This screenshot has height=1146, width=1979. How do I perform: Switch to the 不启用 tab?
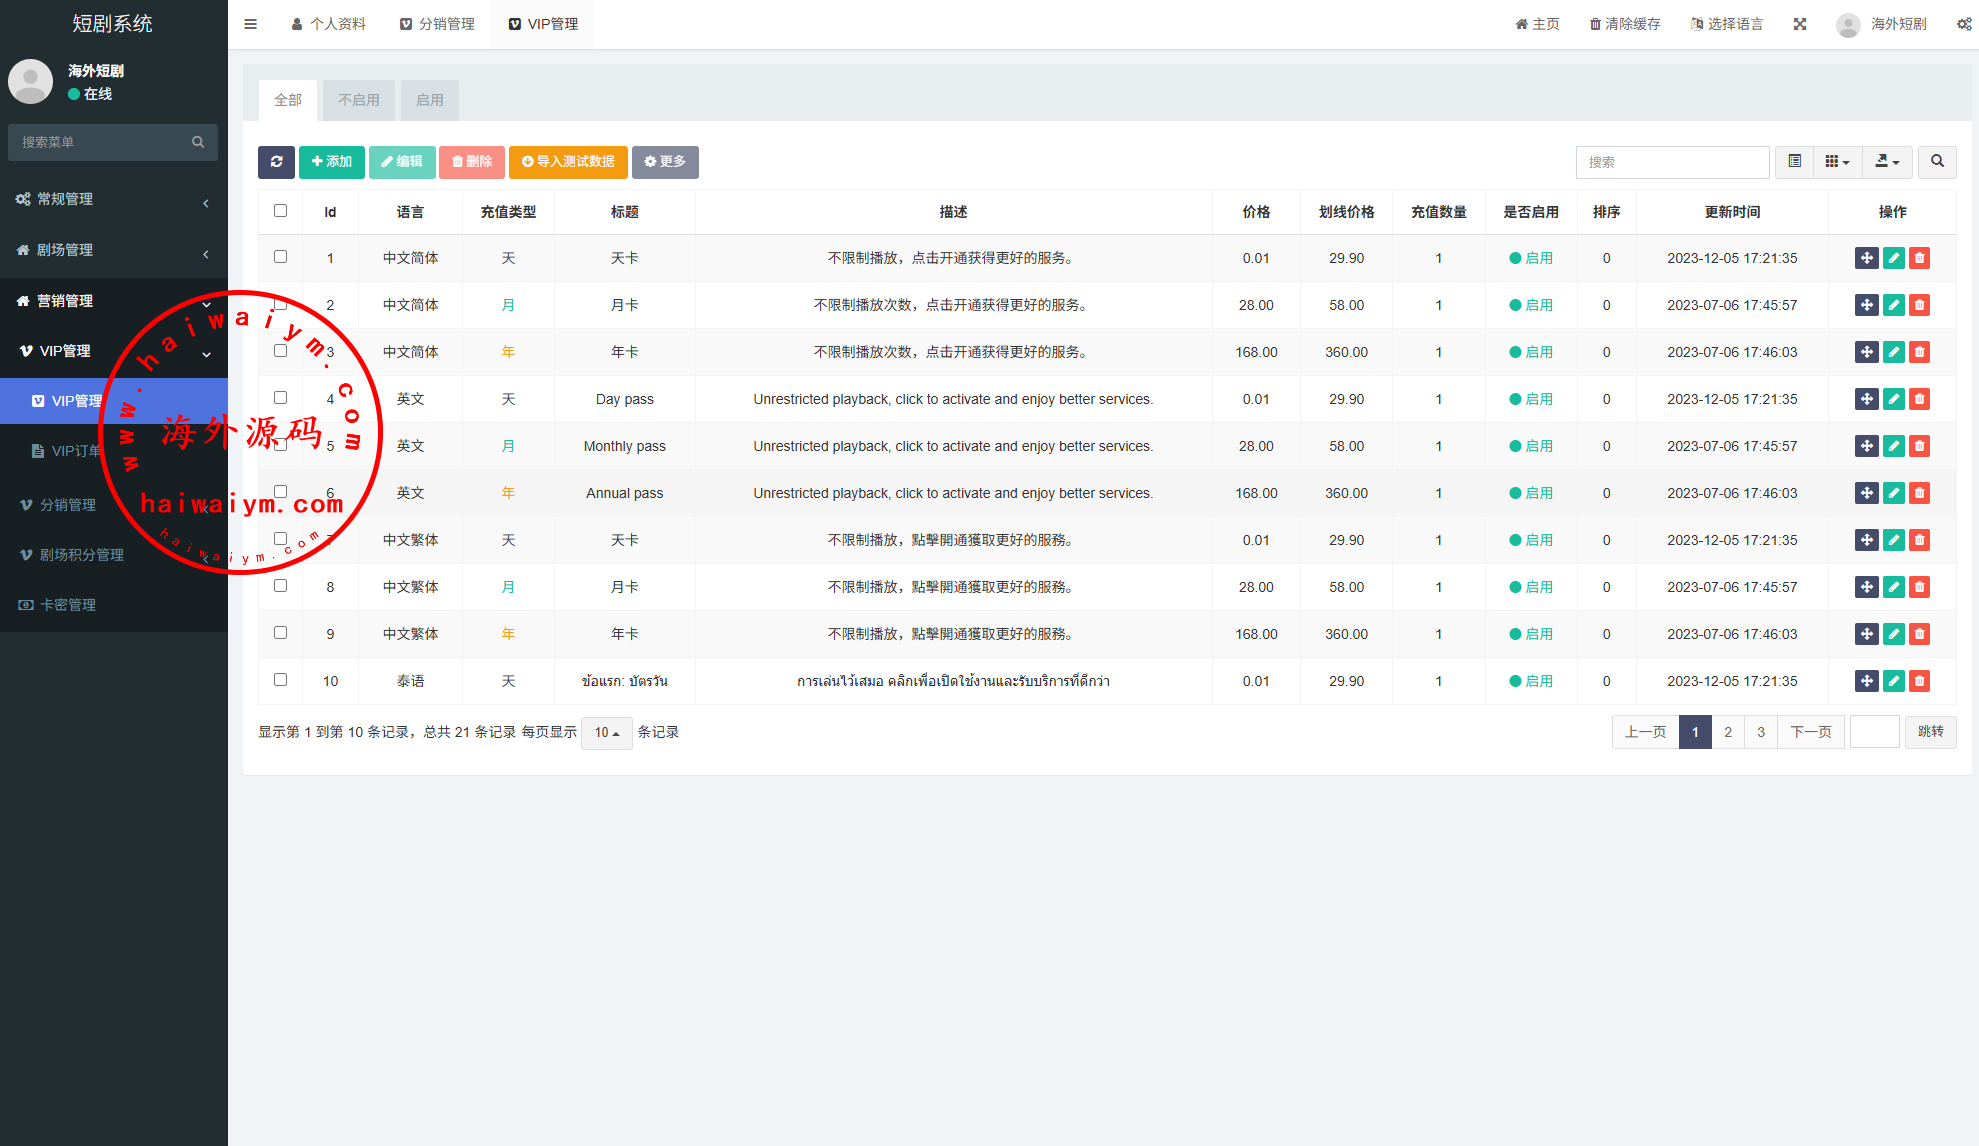click(x=358, y=100)
